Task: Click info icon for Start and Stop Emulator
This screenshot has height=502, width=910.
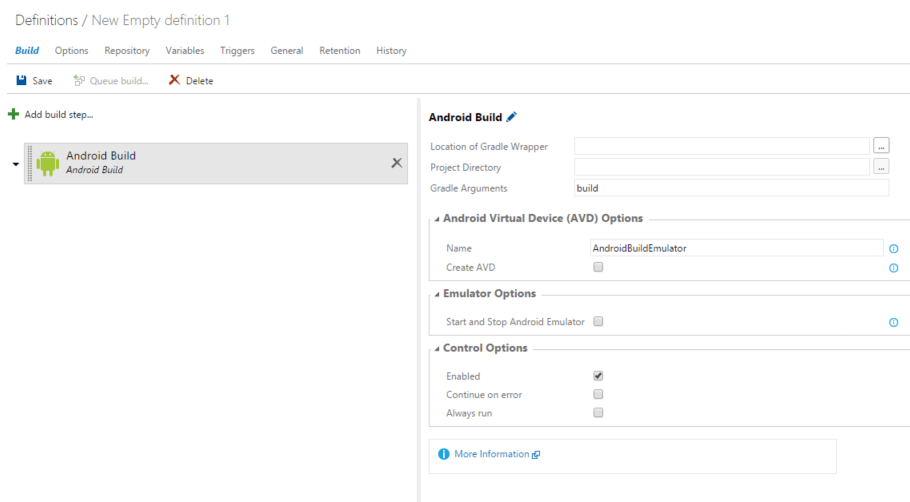Action: point(893,322)
